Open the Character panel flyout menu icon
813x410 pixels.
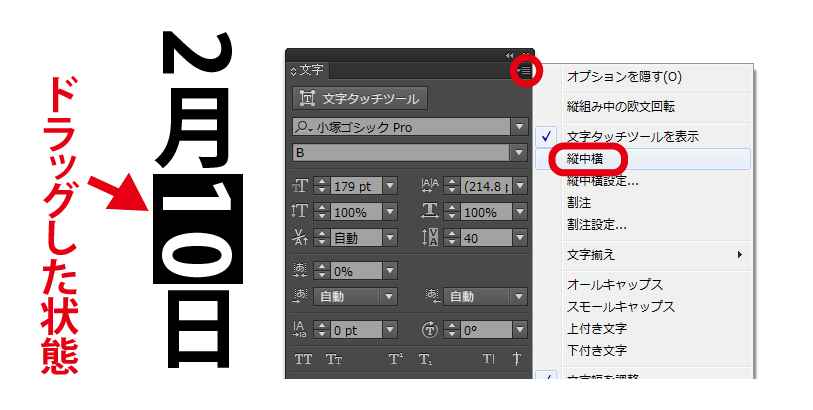(526, 70)
